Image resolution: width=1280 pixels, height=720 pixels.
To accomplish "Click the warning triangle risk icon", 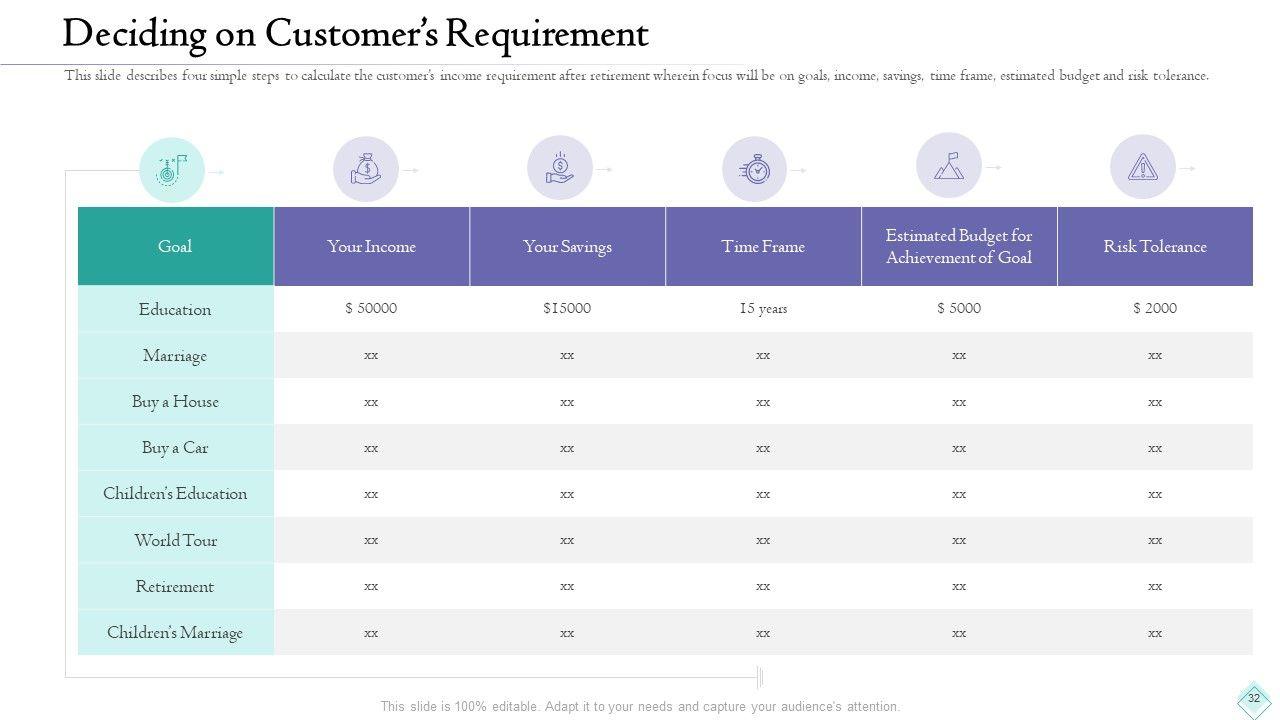I will pos(1142,167).
